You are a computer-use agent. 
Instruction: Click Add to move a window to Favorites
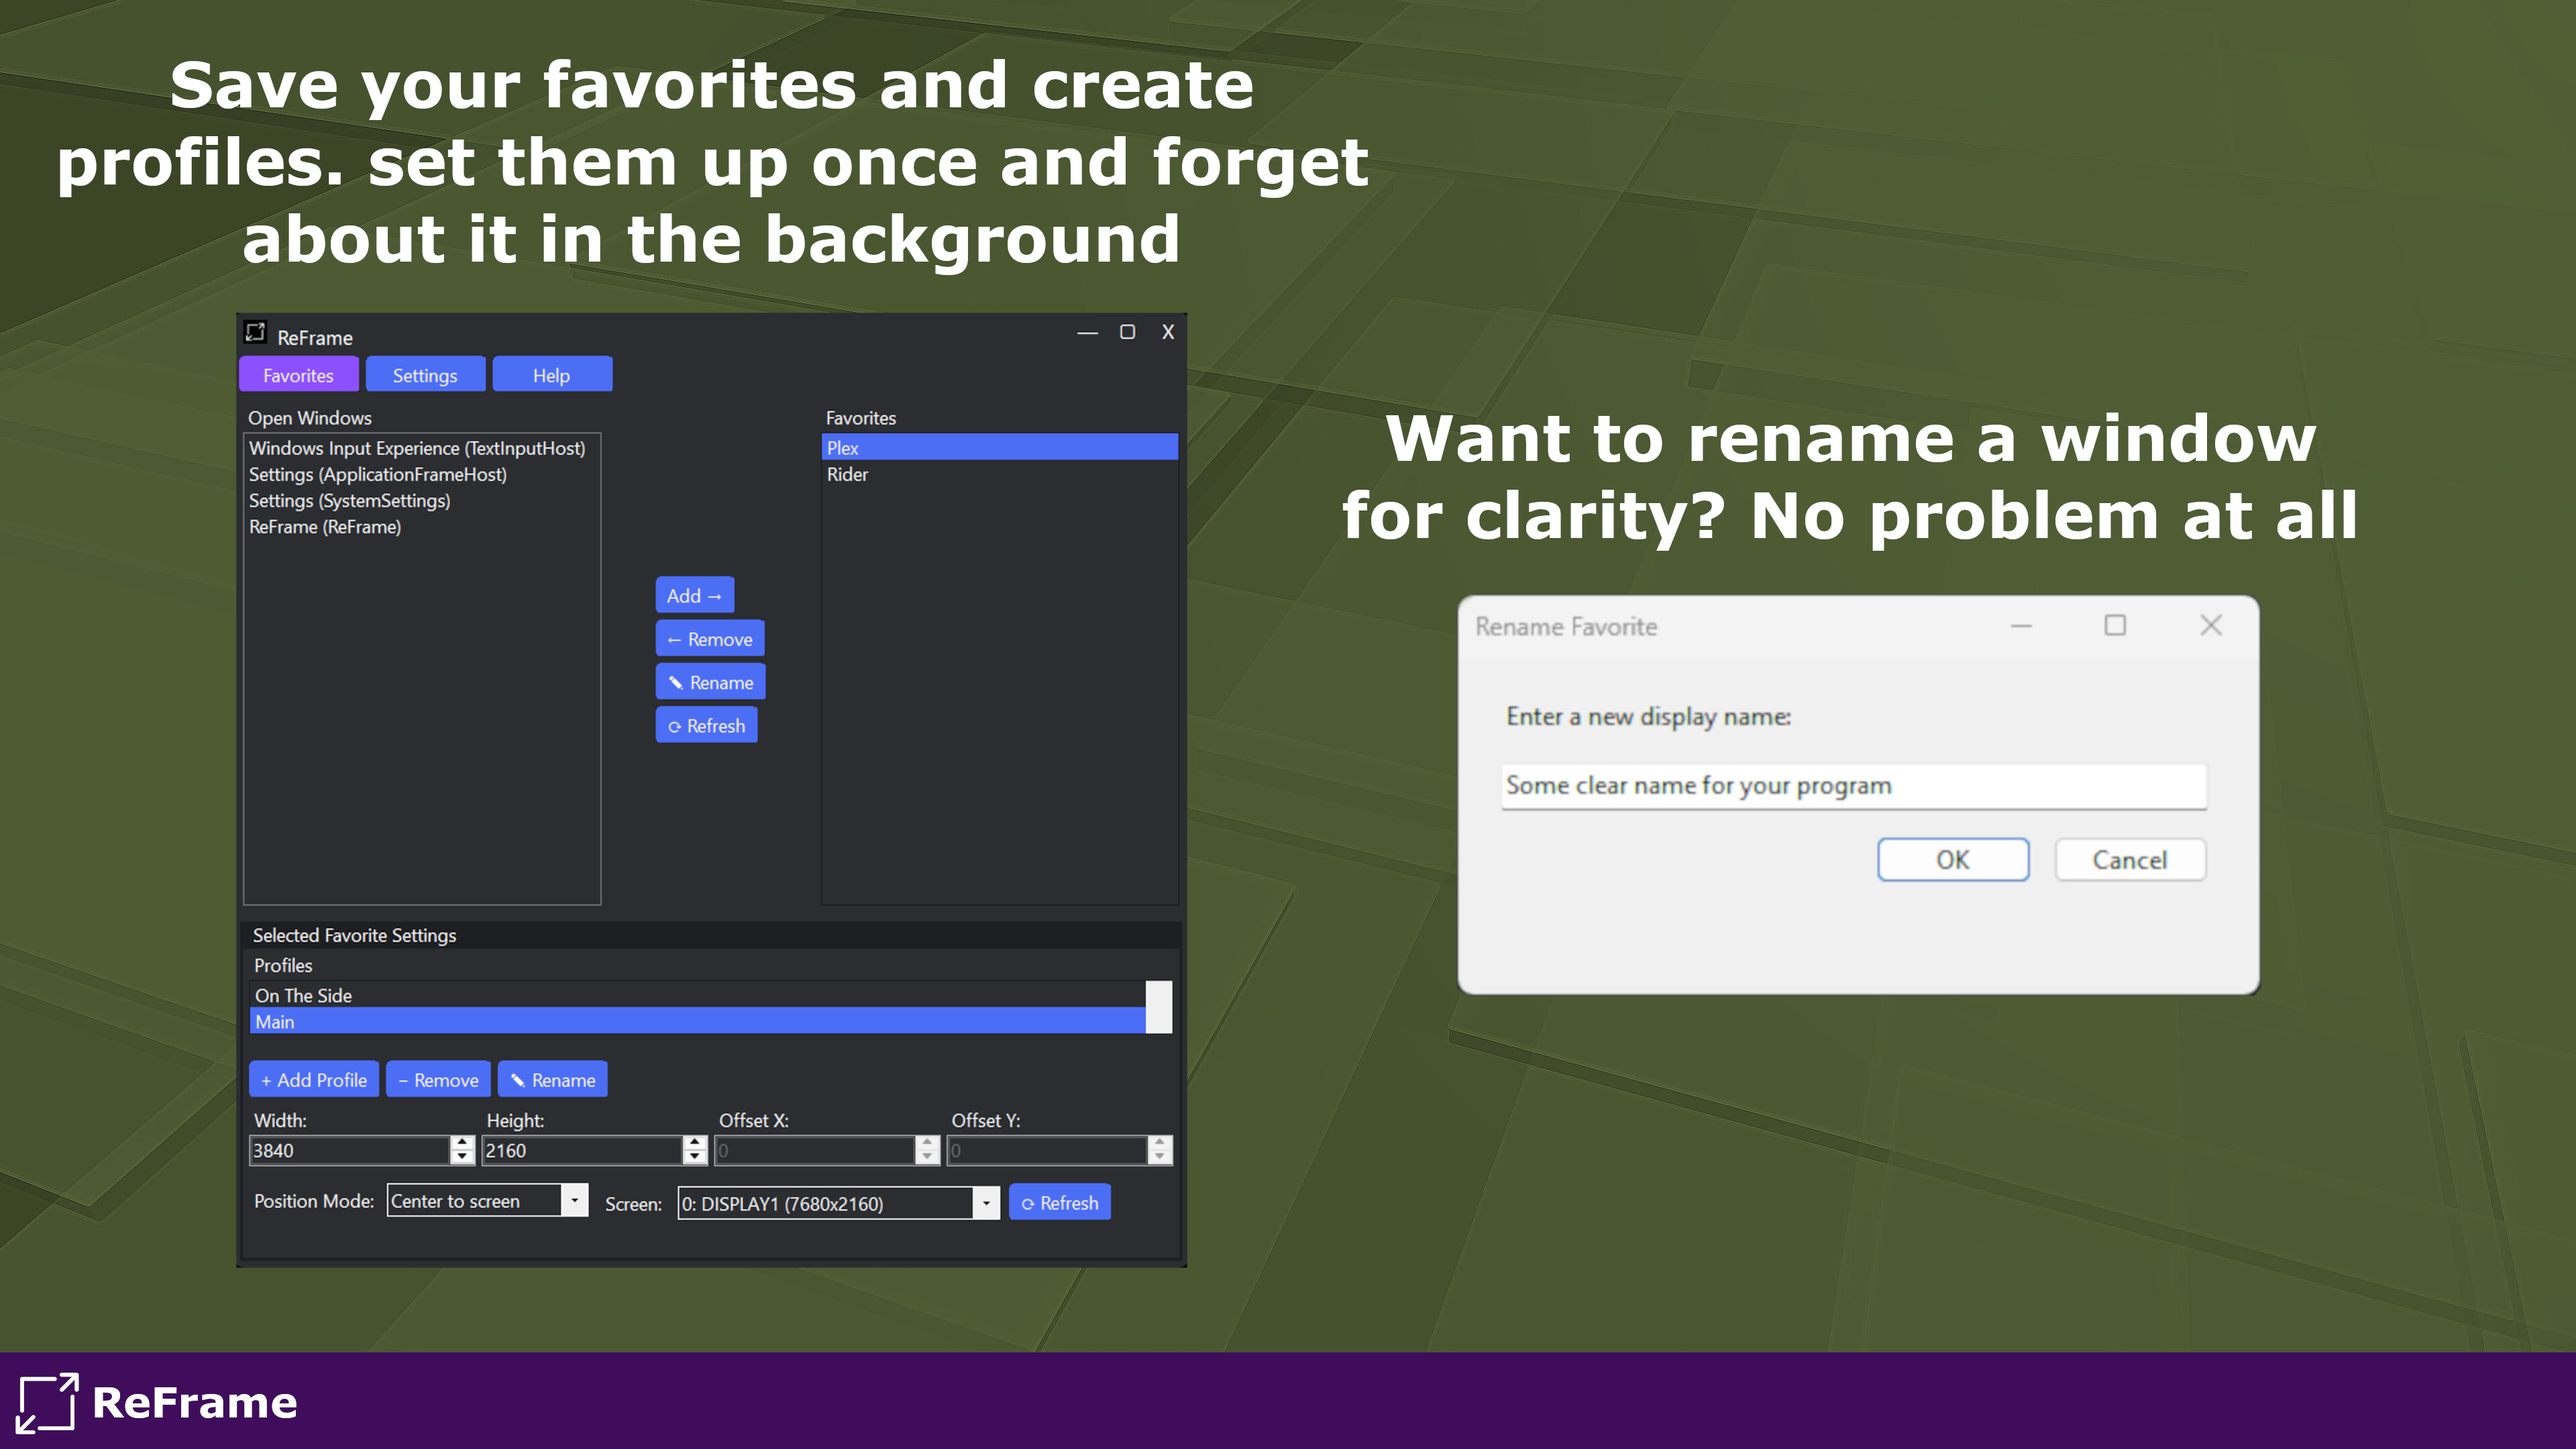[x=693, y=595]
